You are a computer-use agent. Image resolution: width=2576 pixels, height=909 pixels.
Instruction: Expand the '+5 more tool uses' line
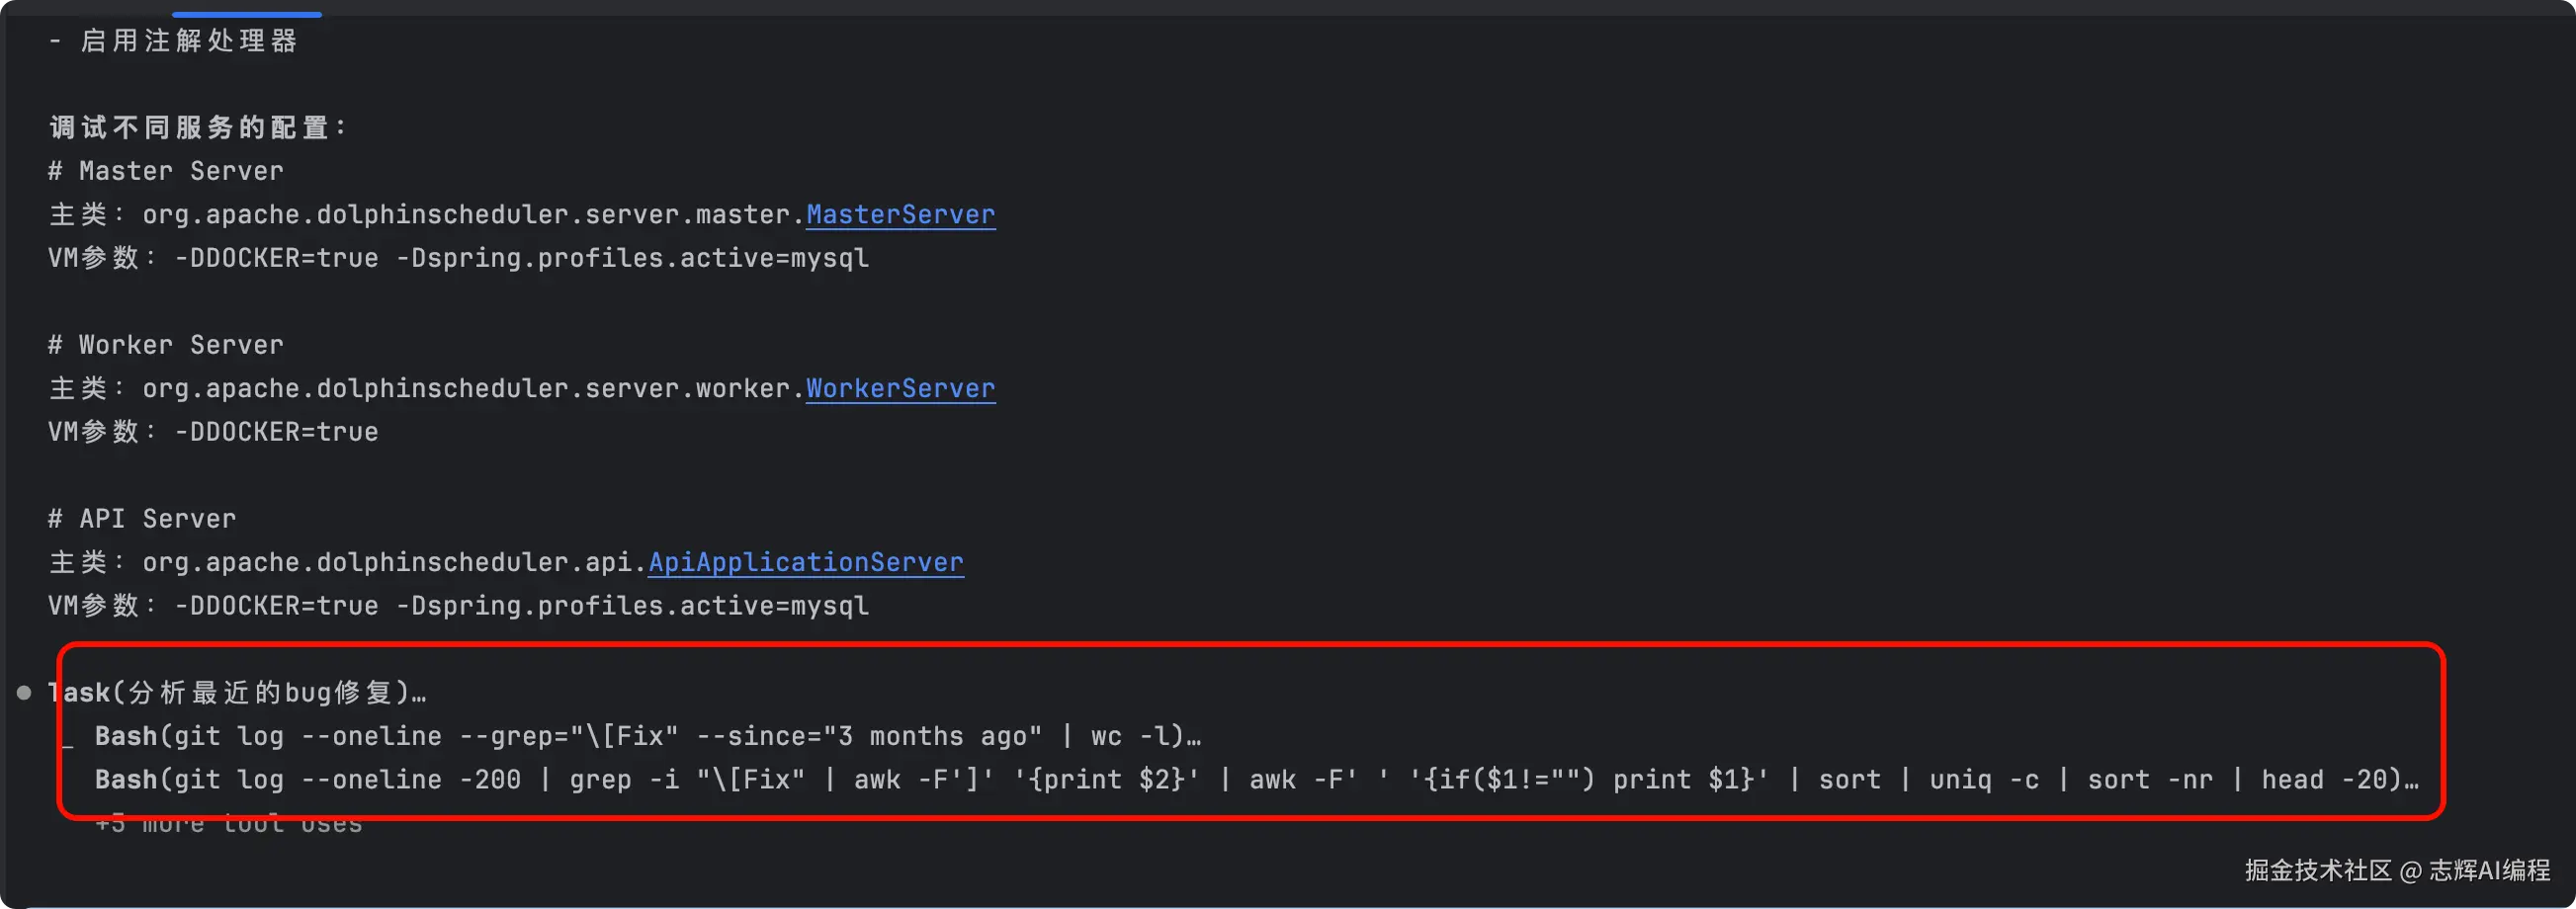coord(228,824)
